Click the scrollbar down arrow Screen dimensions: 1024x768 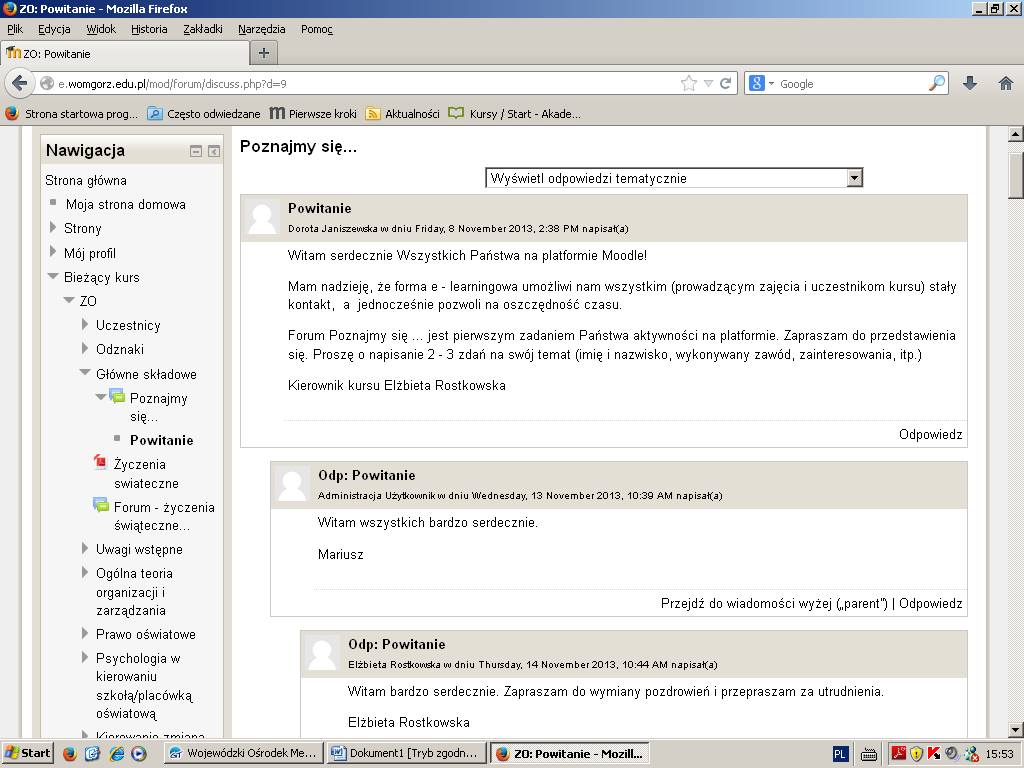(1016, 730)
